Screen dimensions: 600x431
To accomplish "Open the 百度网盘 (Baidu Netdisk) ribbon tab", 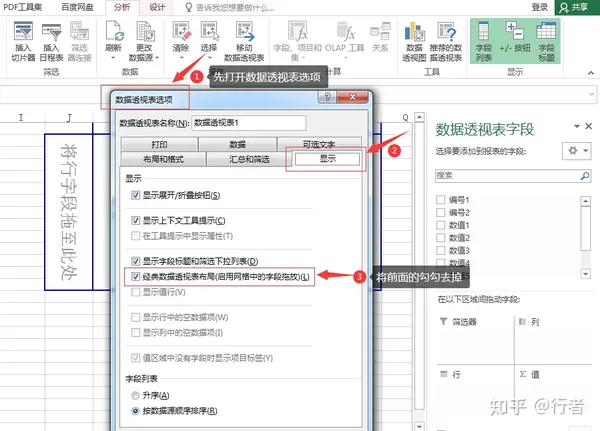I will [x=78, y=7].
